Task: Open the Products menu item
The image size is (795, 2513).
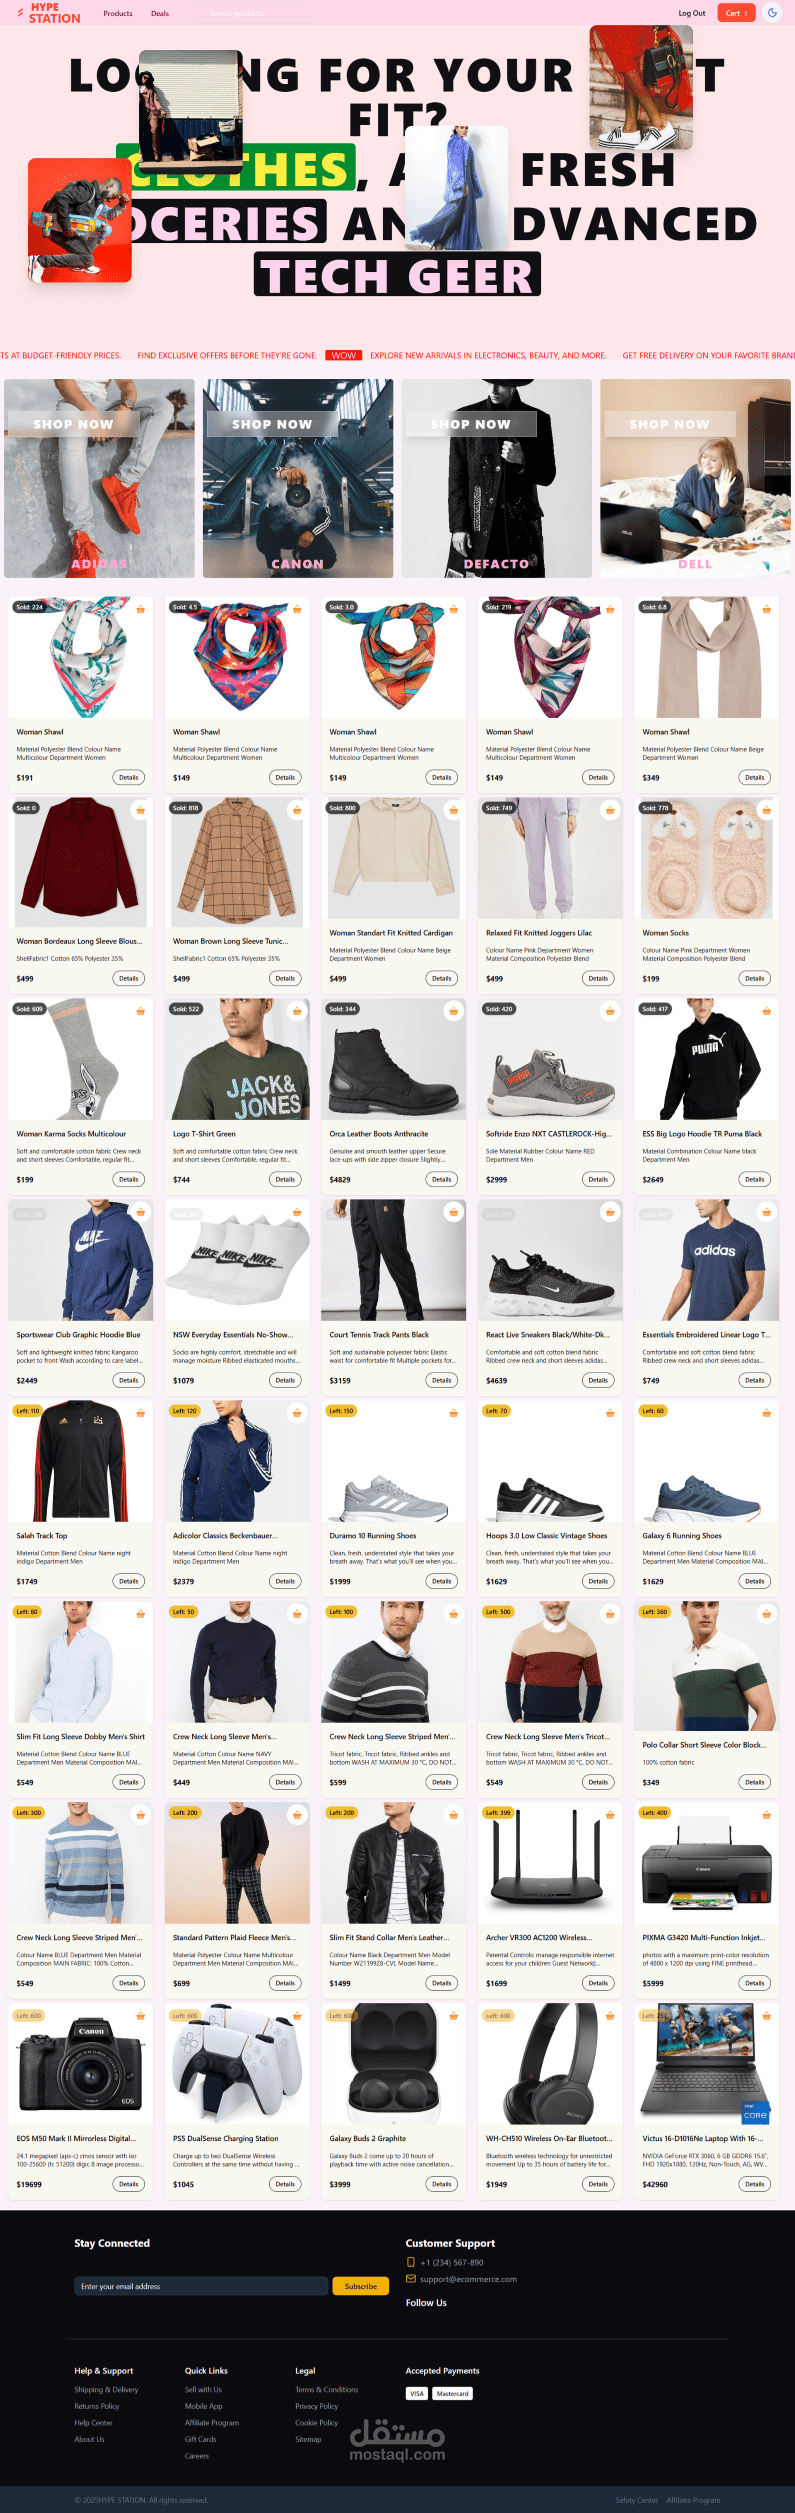Action: pyautogui.click(x=118, y=13)
